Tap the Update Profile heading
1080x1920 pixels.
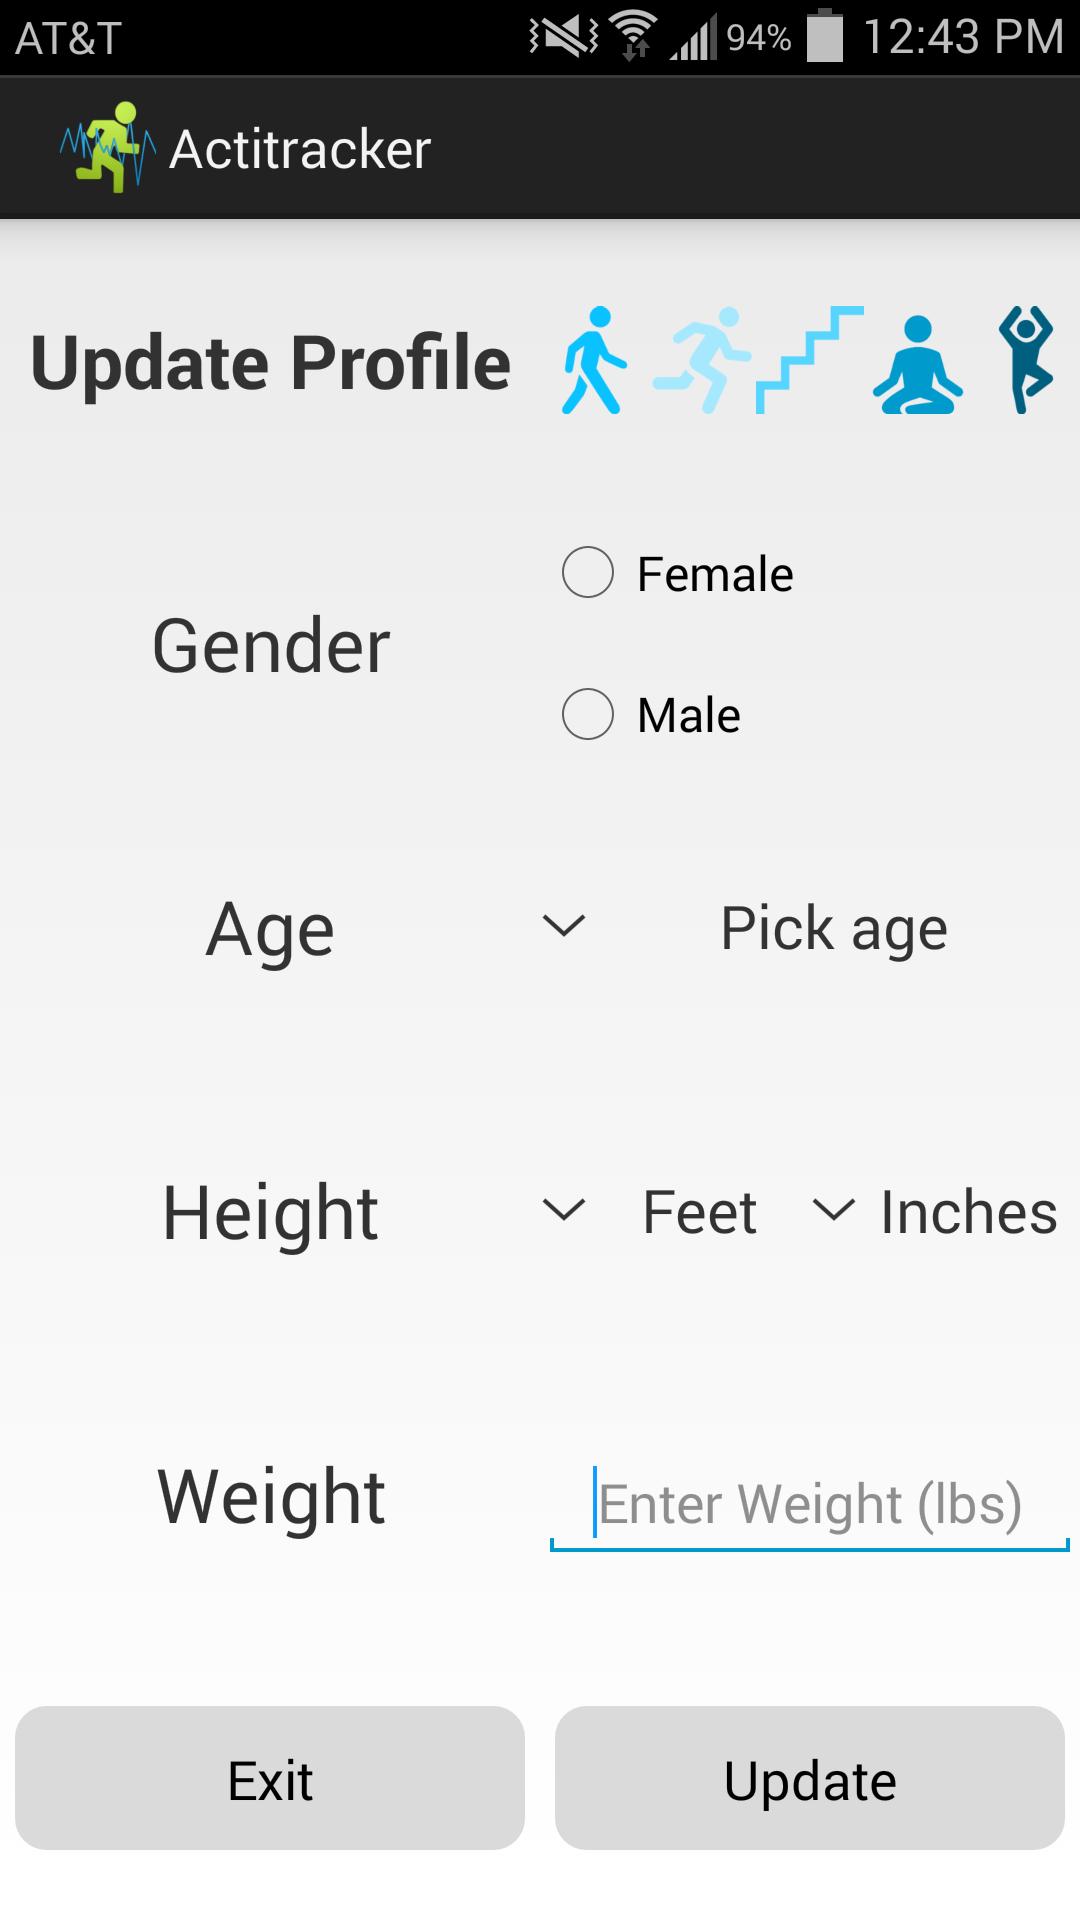pos(271,362)
